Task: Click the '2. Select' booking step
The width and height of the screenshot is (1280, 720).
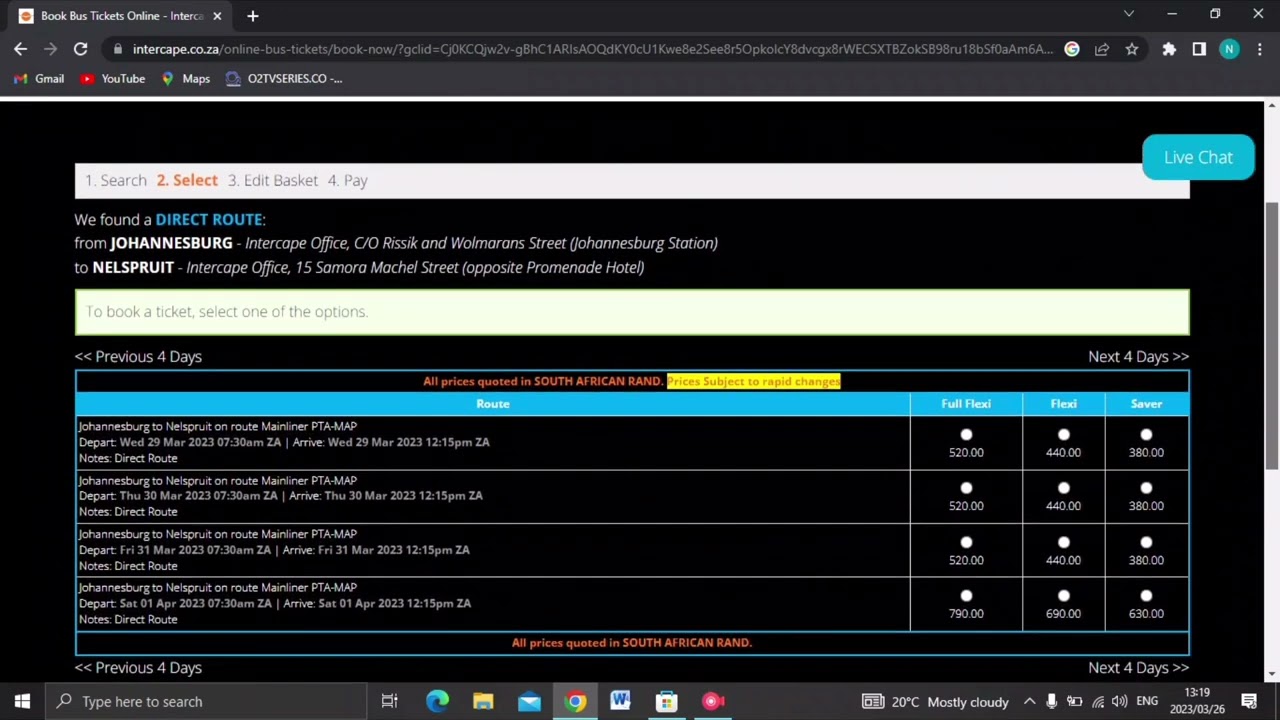Action: point(187,180)
